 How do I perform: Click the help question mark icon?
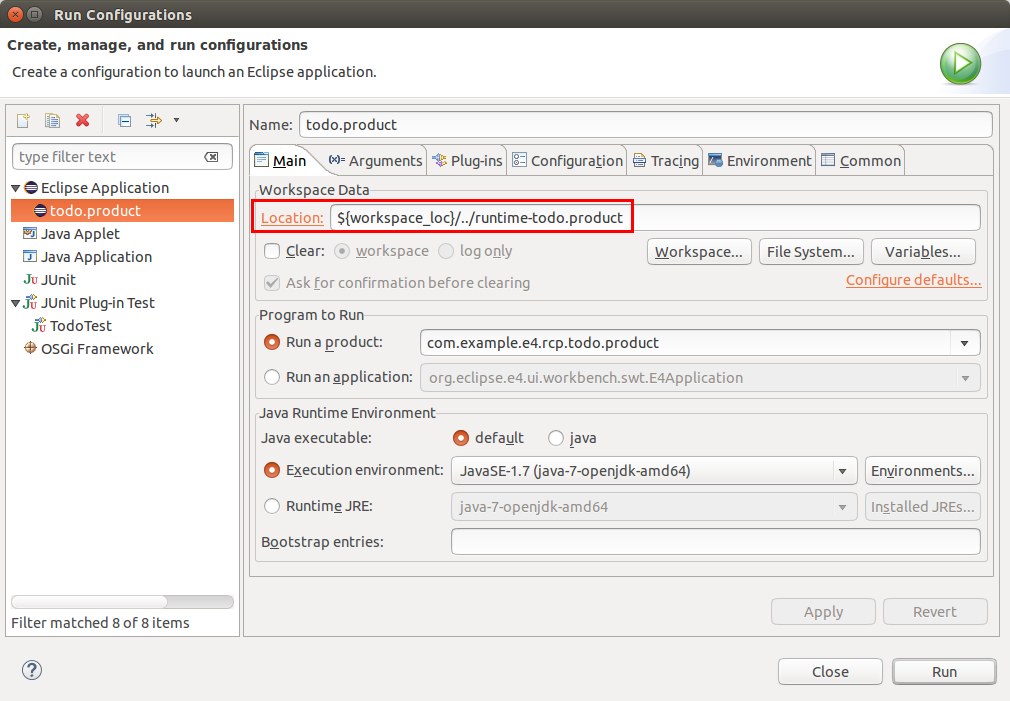pos(31,670)
